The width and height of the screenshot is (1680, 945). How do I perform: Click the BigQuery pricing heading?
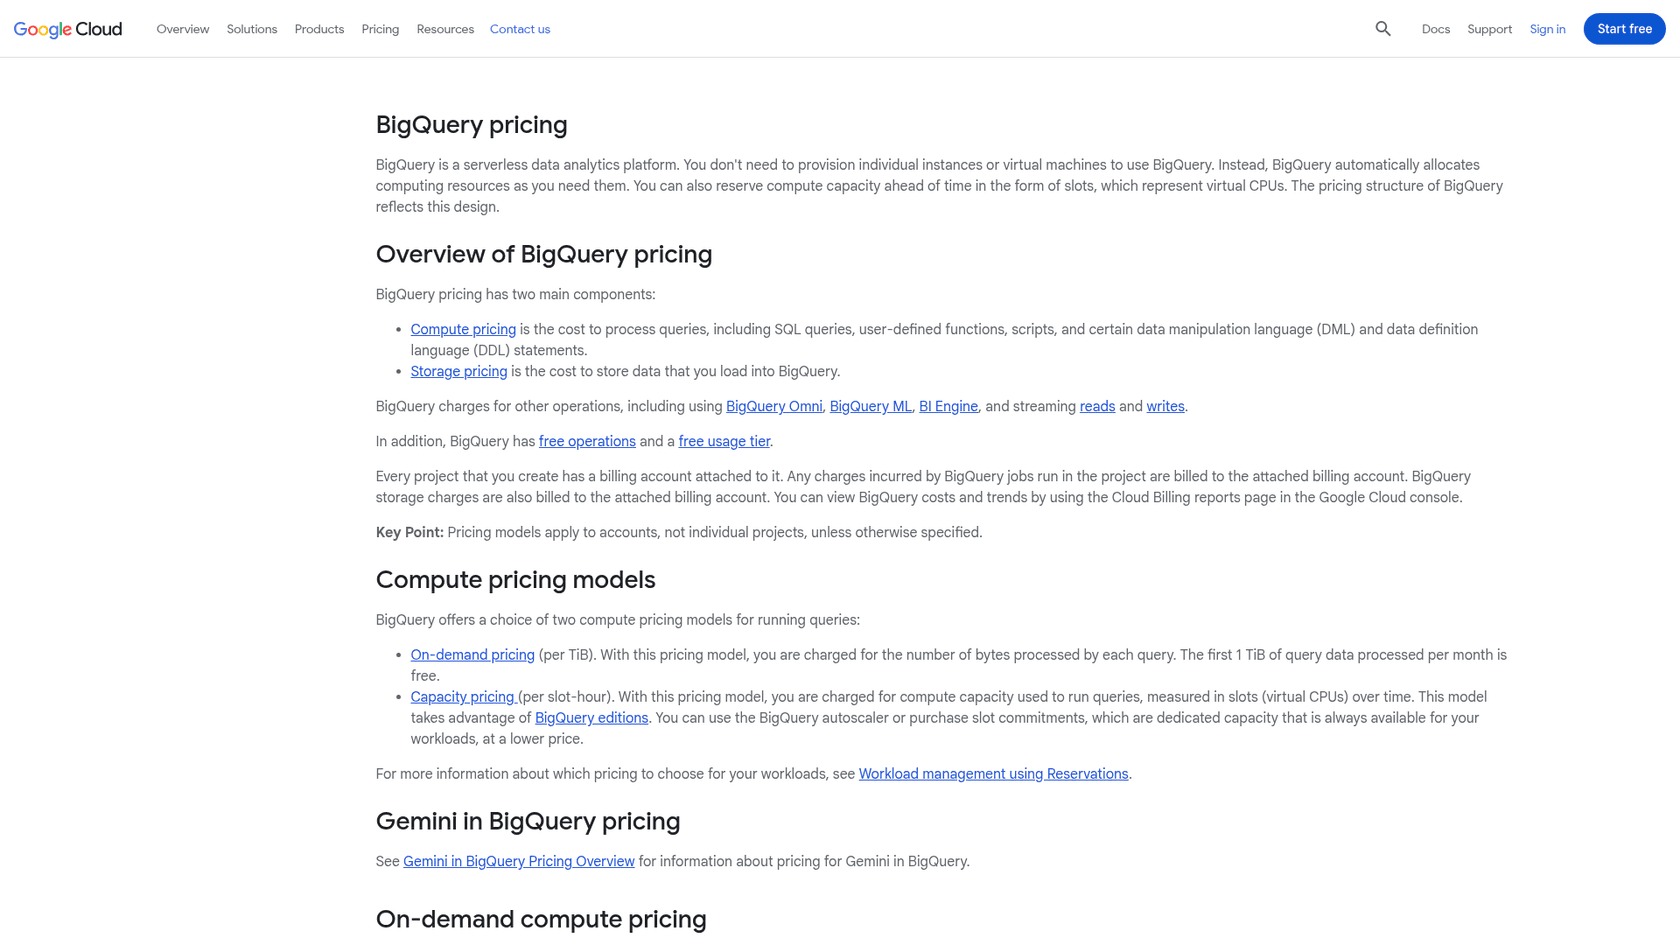pos(471,125)
